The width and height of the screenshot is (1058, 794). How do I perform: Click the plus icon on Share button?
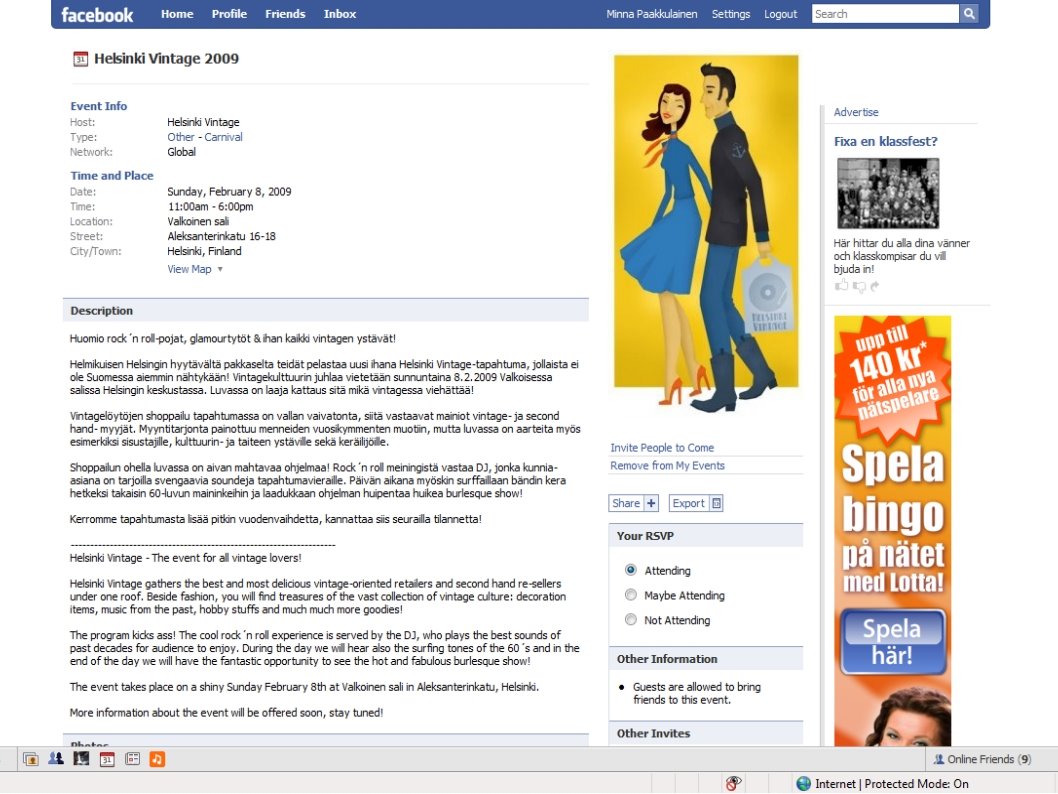[651, 503]
